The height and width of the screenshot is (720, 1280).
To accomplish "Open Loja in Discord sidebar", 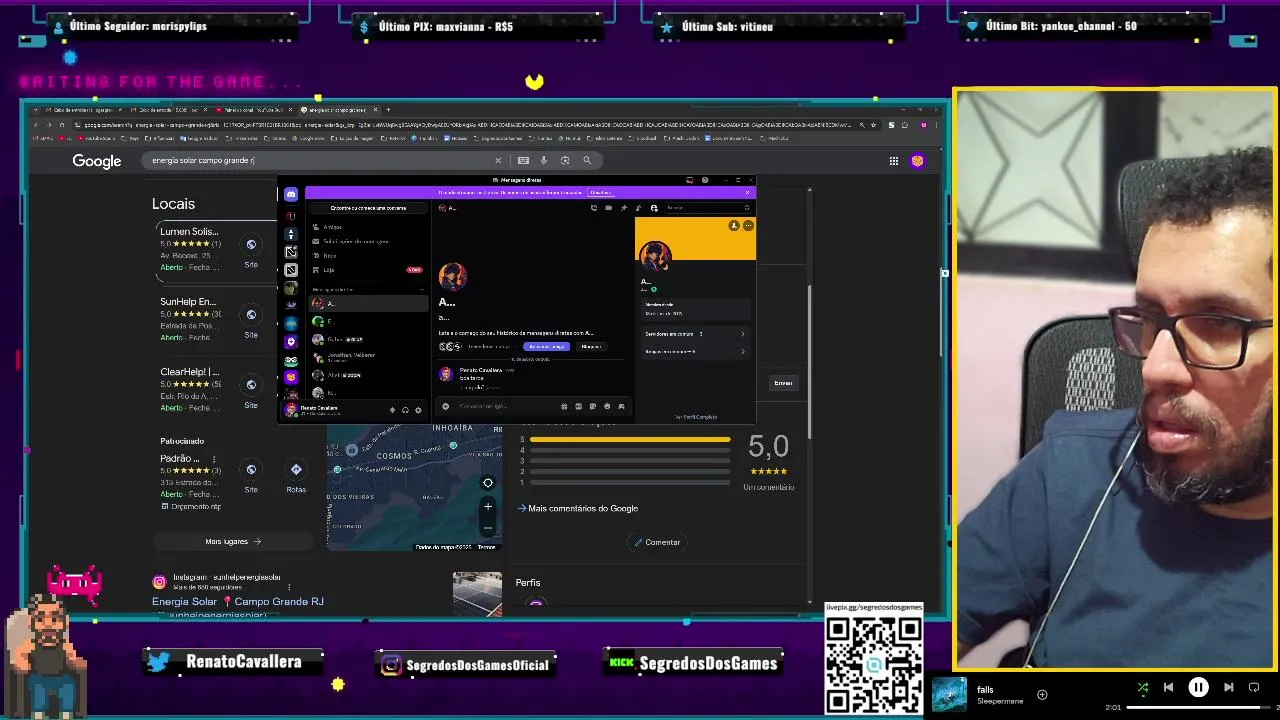I will pos(368,270).
